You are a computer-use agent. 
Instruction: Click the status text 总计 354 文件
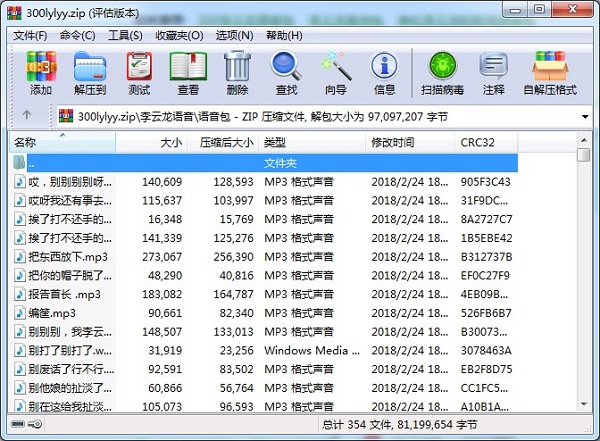tap(357, 424)
